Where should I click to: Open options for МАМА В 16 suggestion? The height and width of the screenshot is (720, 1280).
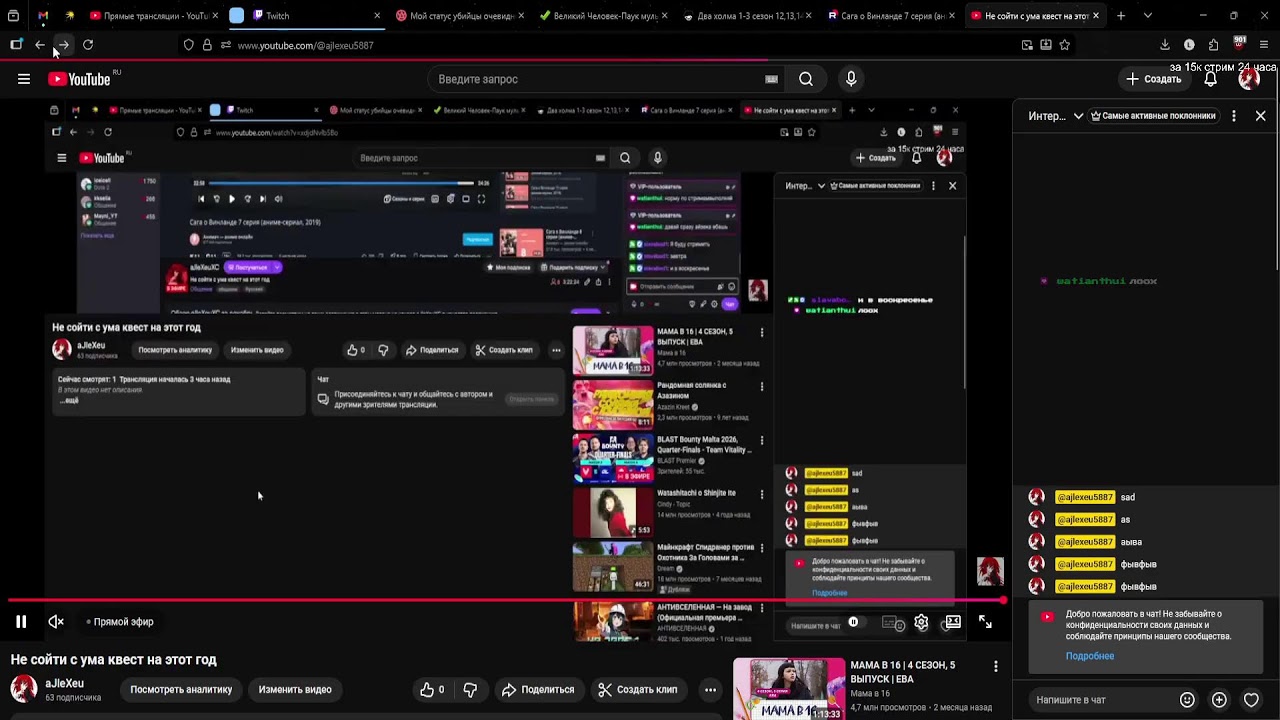click(995, 666)
